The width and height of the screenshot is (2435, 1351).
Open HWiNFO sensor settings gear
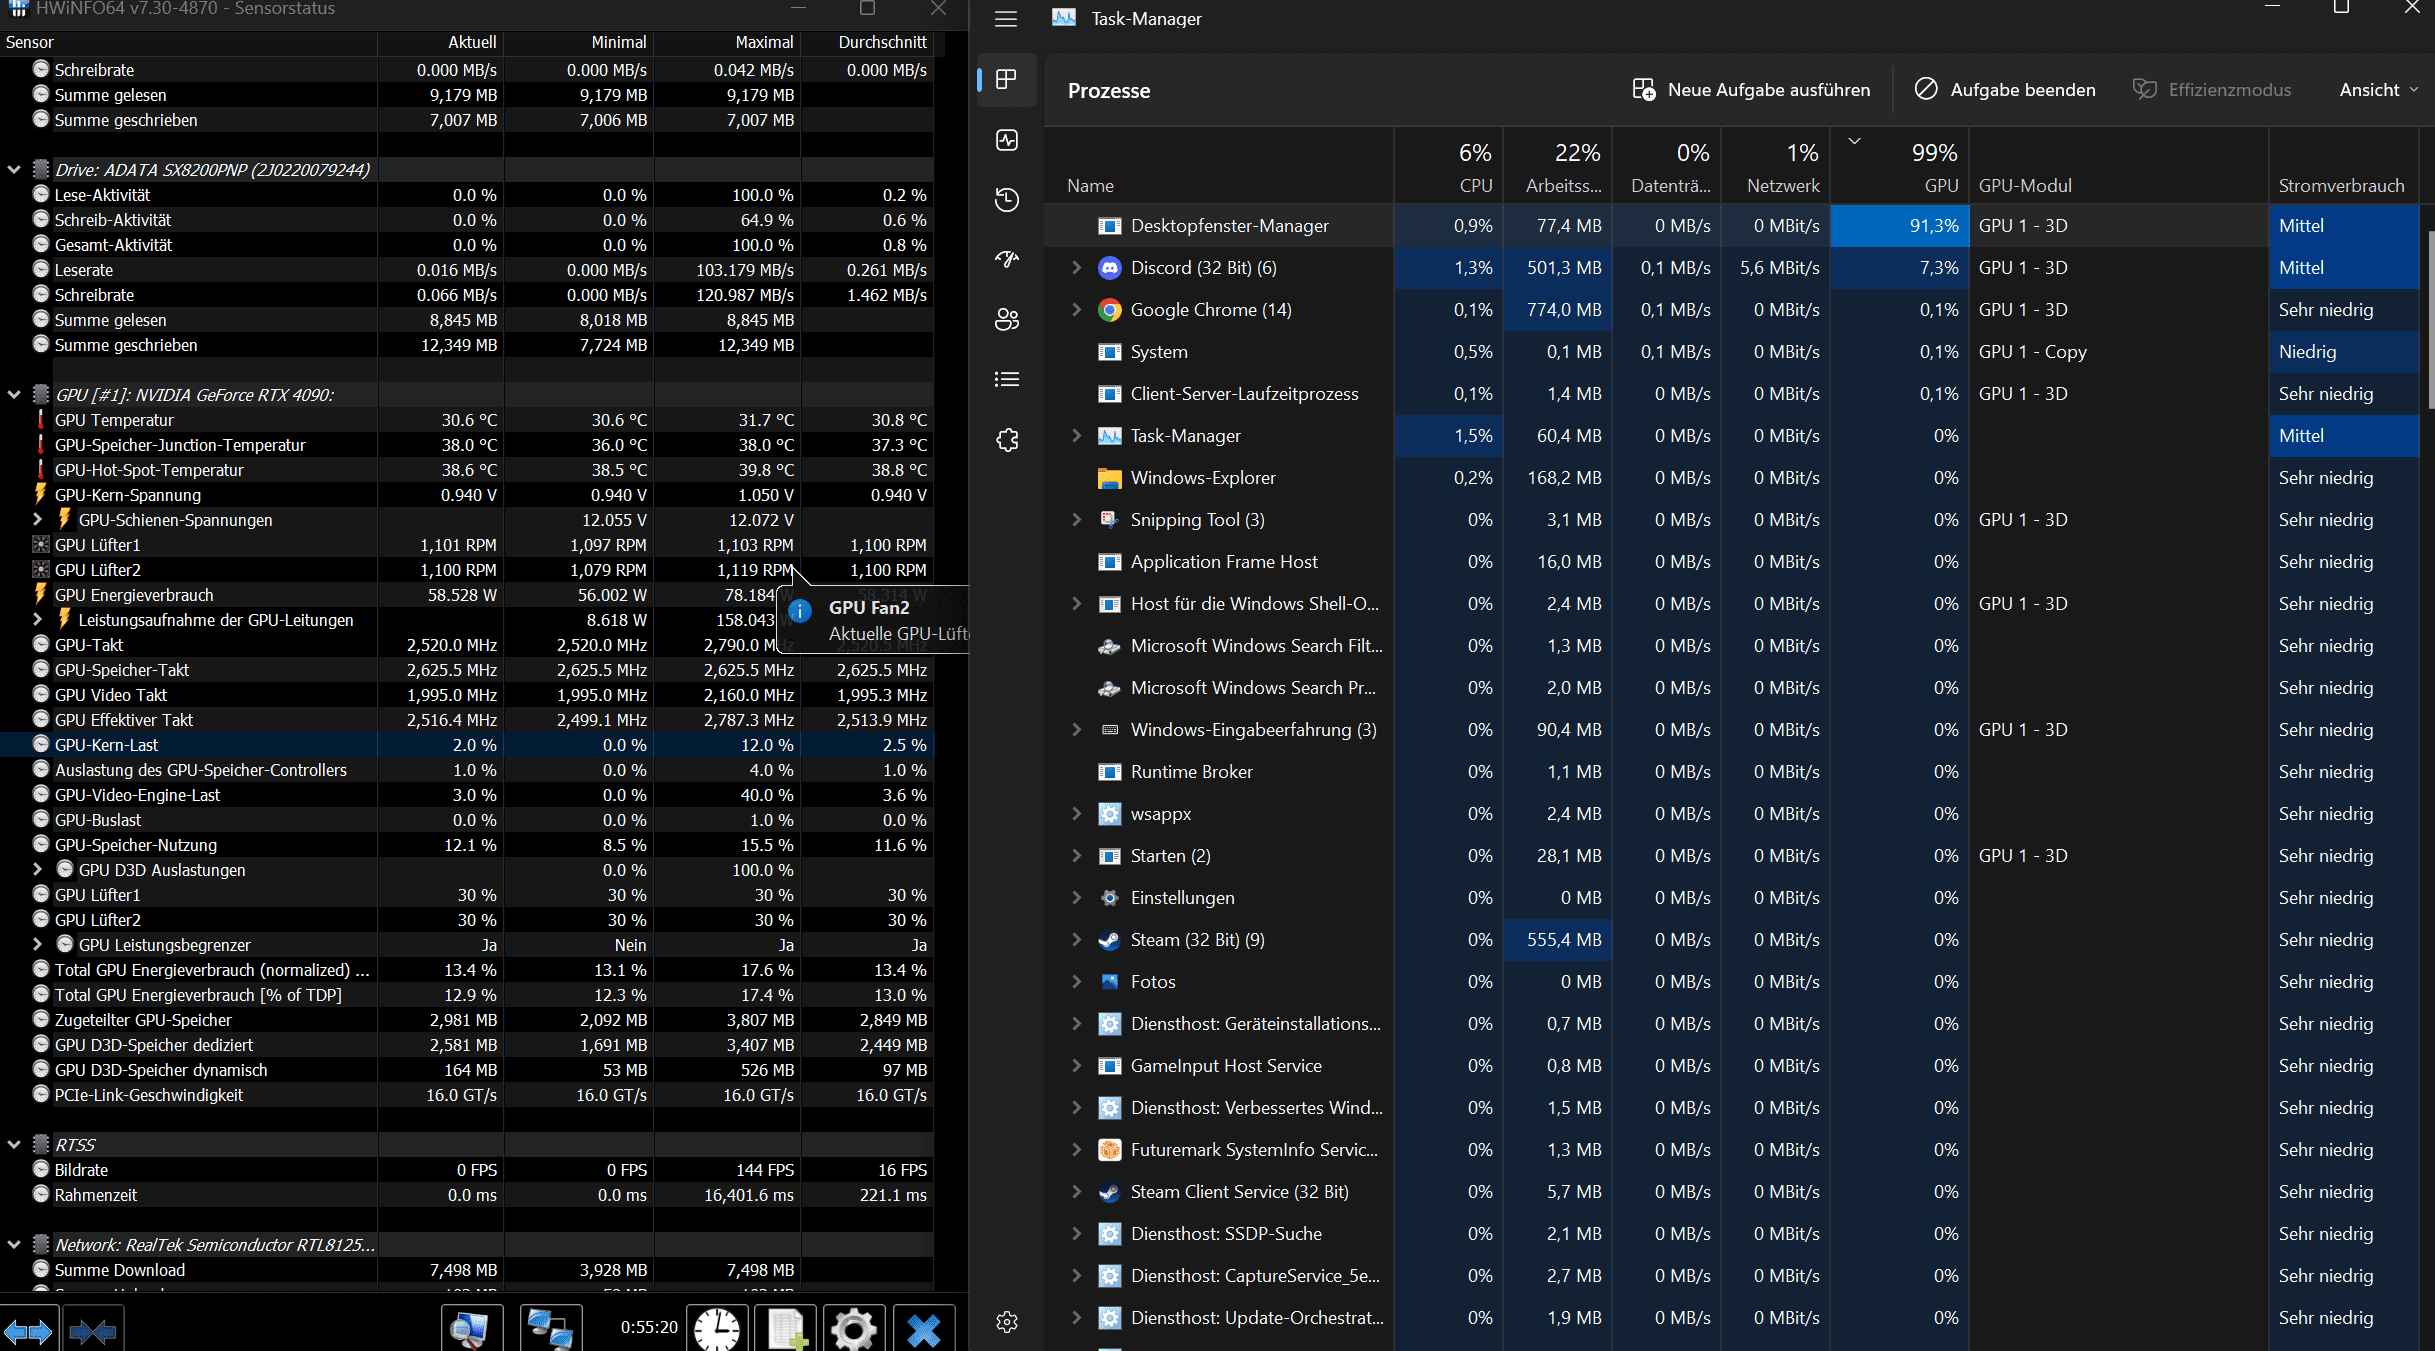pyautogui.click(x=854, y=1330)
